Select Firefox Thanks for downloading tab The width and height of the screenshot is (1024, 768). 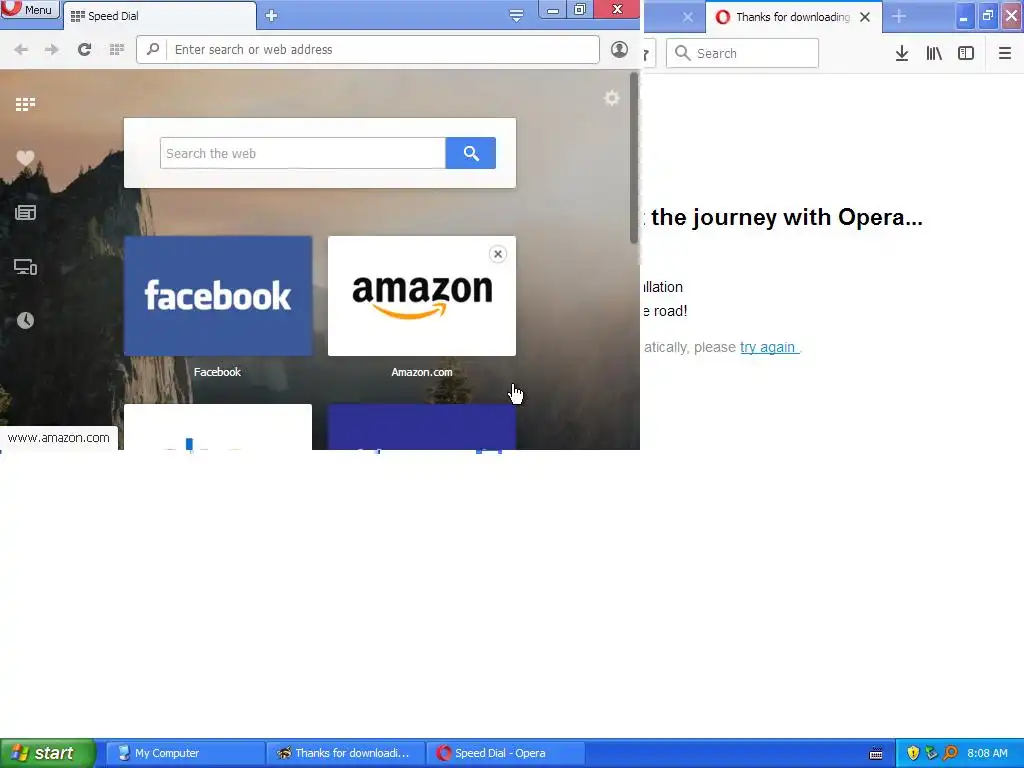click(793, 17)
